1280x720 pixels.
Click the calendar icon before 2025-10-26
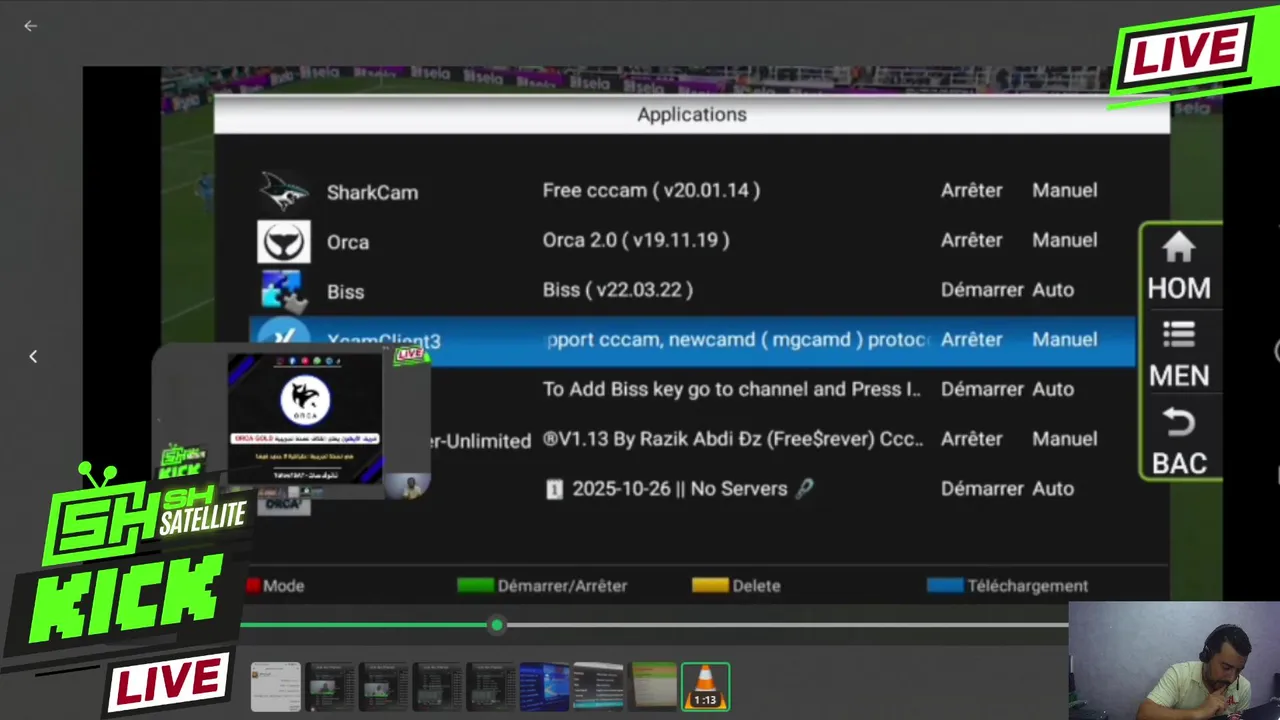(x=554, y=489)
